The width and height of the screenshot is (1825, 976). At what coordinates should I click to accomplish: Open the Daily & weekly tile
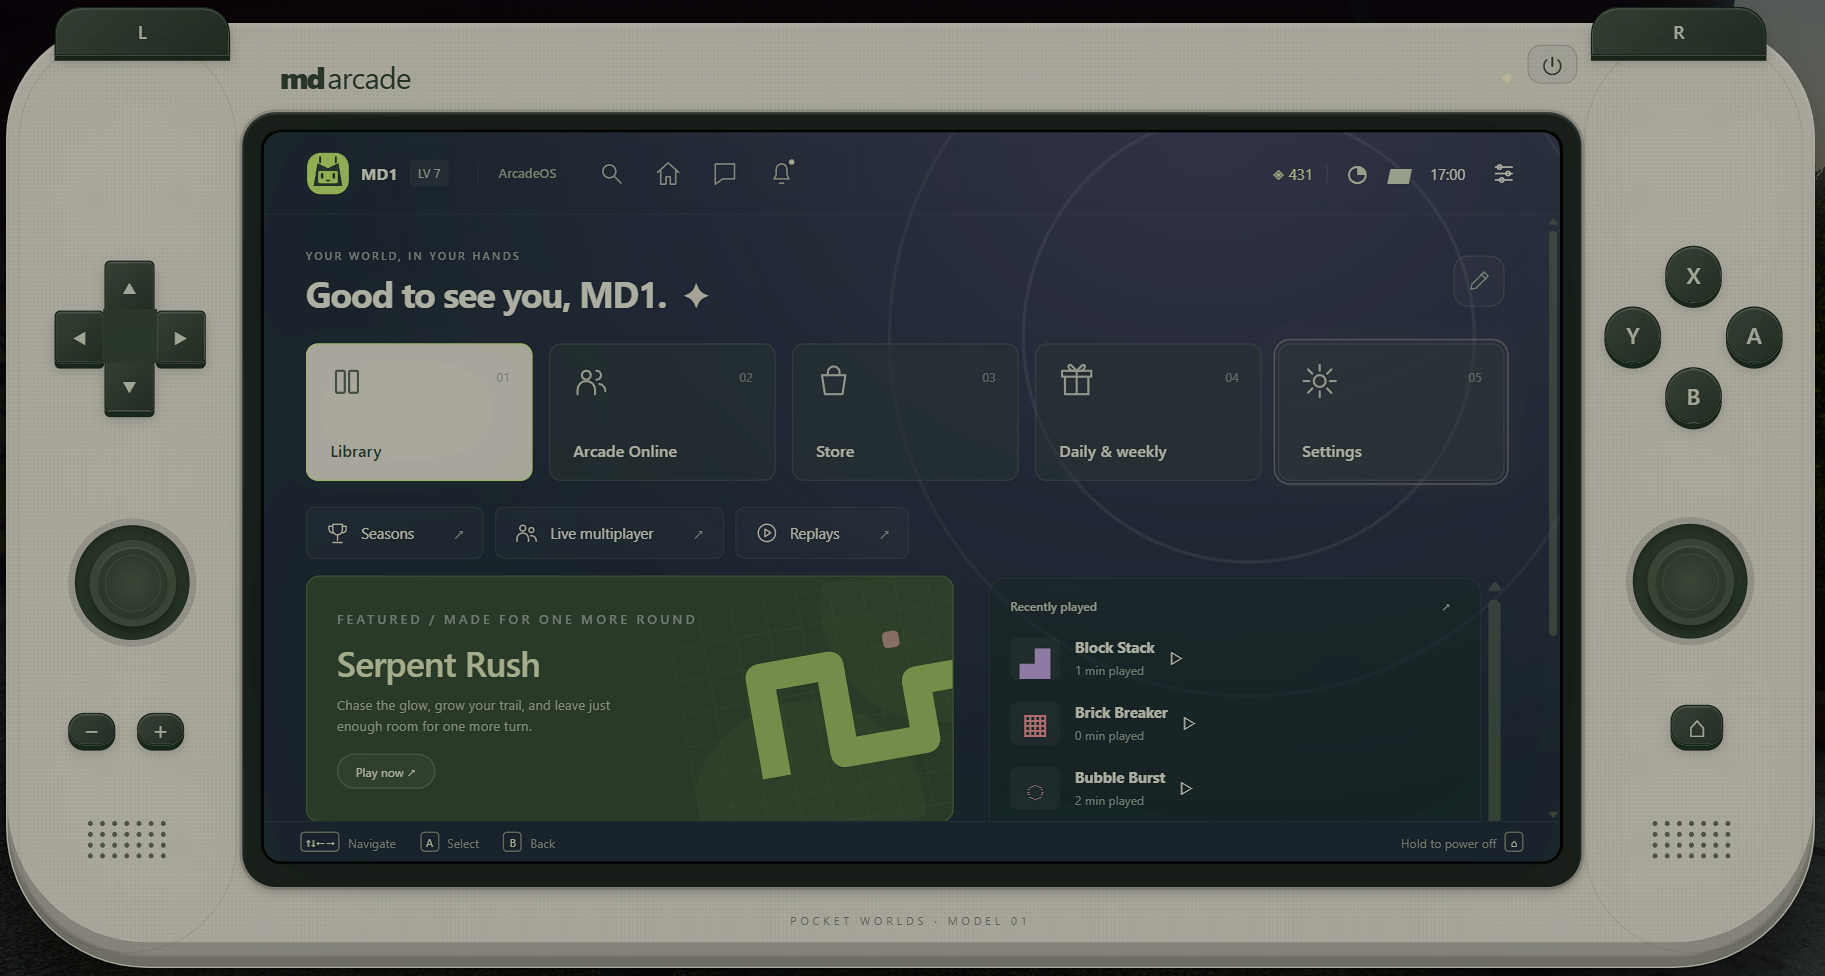[1148, 412]
